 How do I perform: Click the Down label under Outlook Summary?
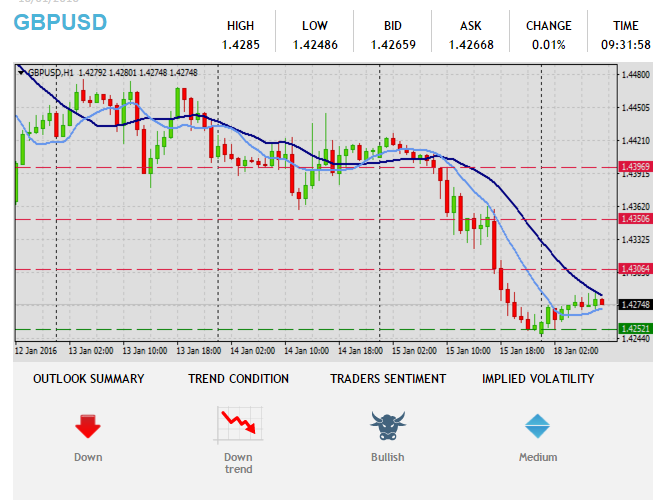click(88, 457)
